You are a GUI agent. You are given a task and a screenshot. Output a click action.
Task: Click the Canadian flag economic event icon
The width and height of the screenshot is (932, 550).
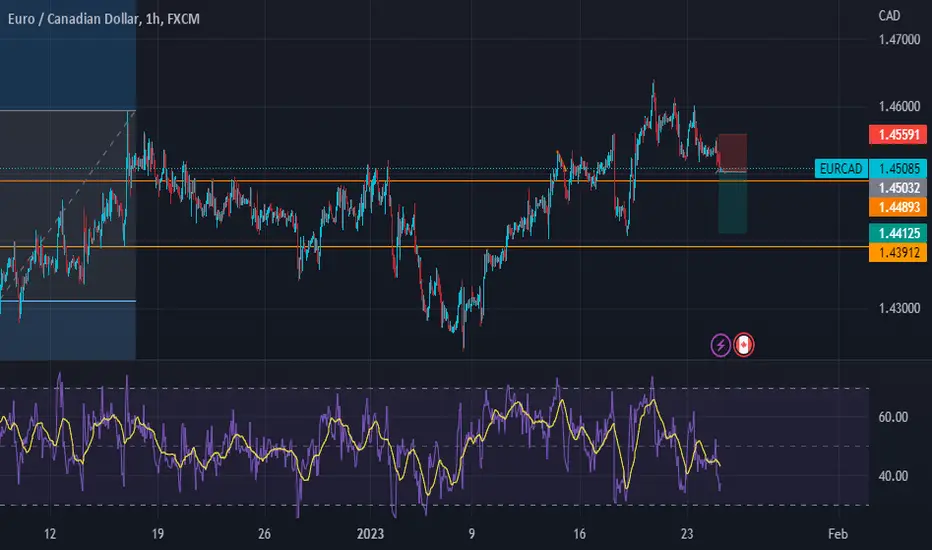(x=744, y=345)
